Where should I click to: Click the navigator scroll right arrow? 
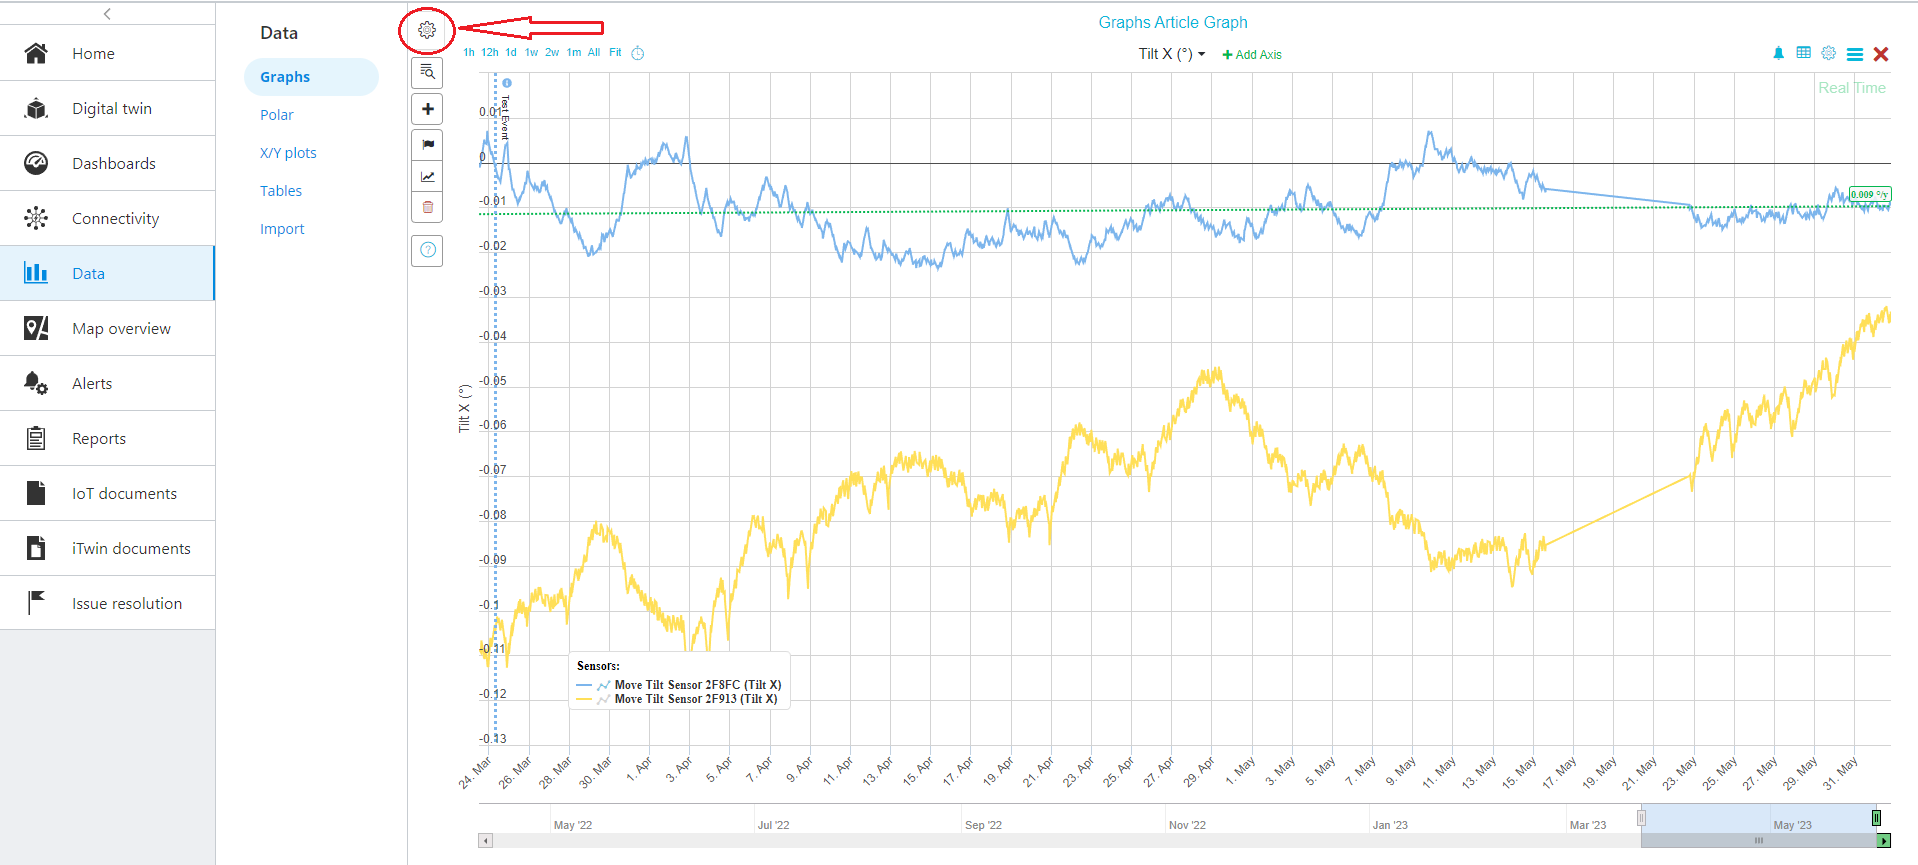tap(1884, 841)
